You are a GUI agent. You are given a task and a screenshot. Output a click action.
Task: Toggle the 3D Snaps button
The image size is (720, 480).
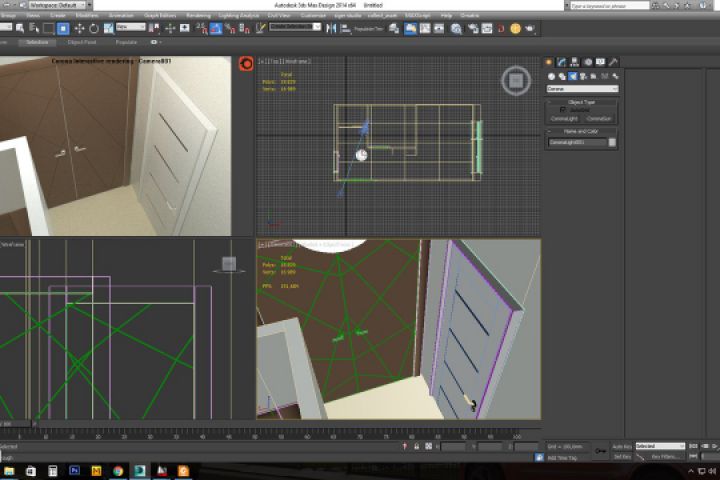[202, 28]
